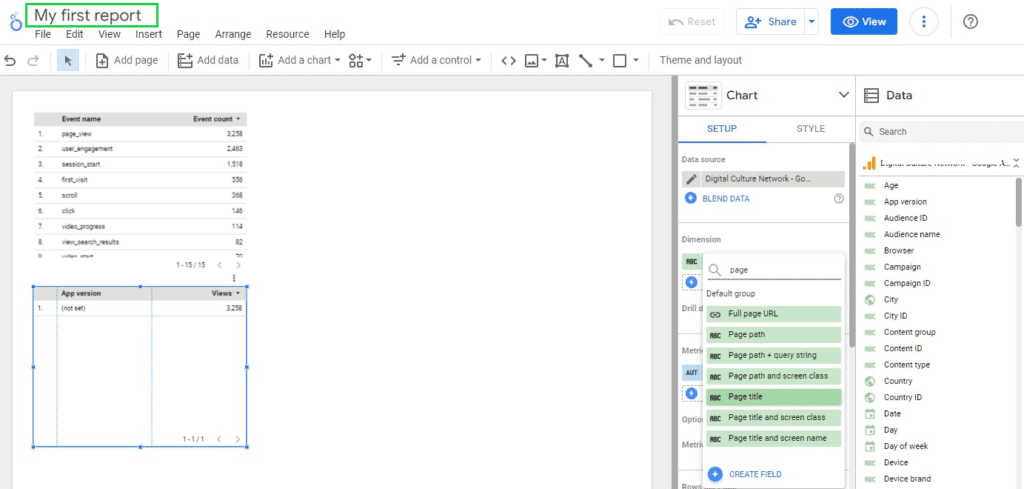Select the Text box tool
The height and width of the screenshot is (489, 1024).
pos(561,60)
